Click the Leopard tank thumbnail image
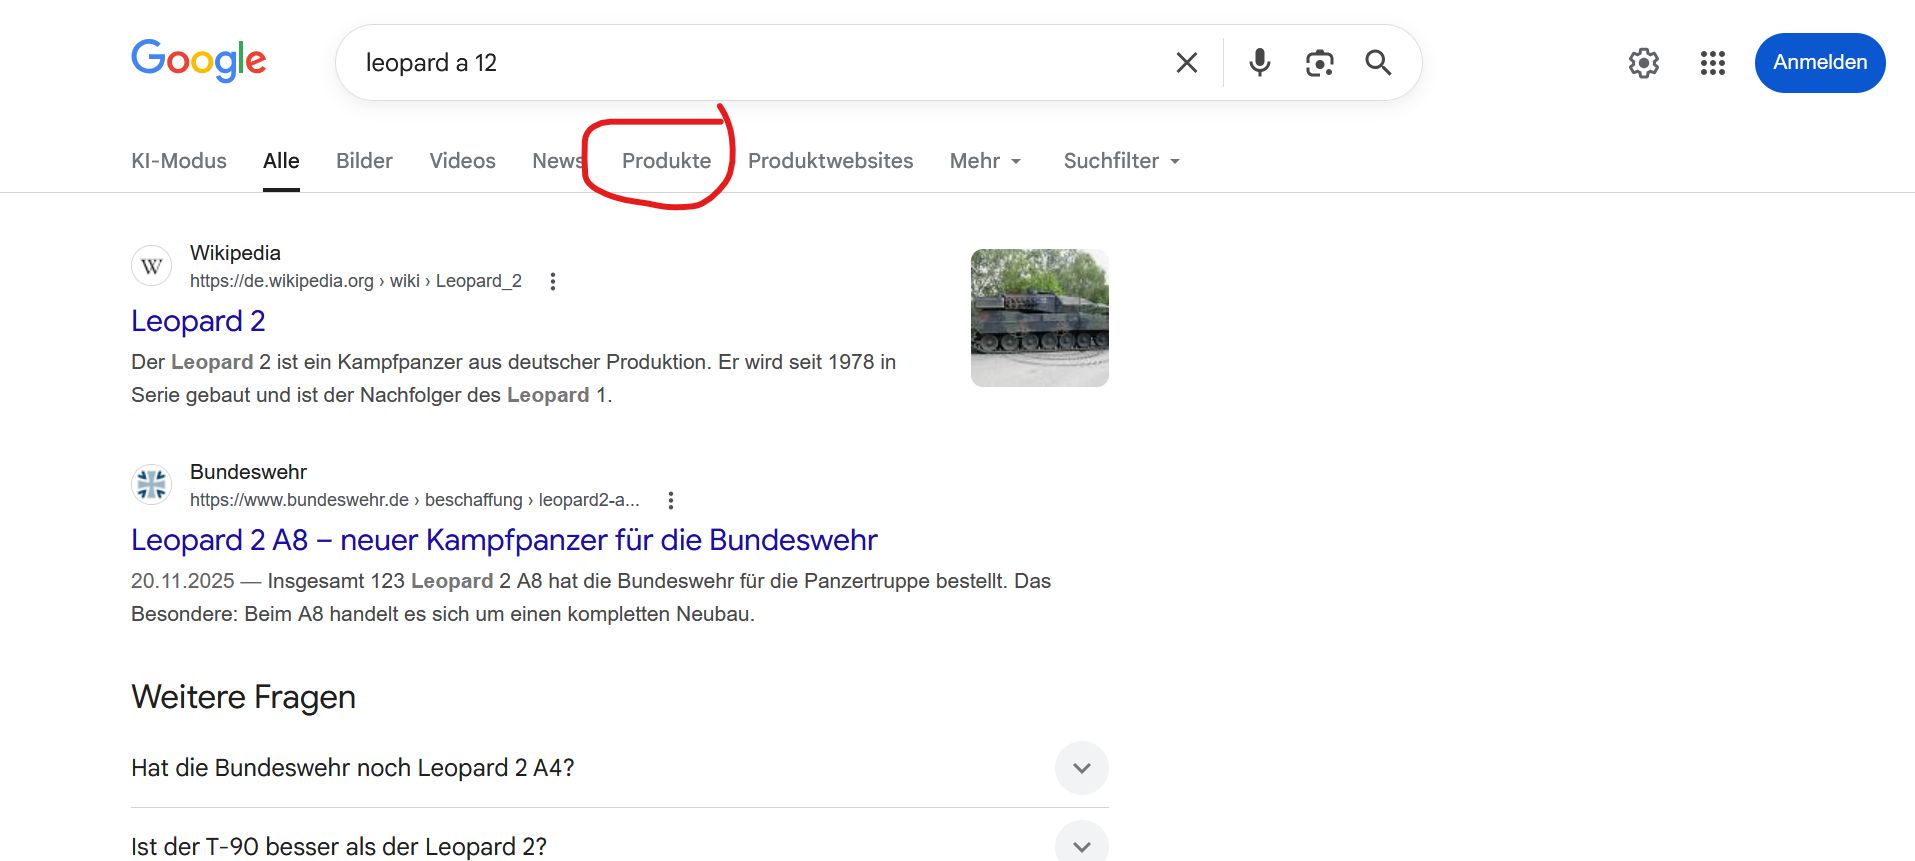1915x861 pixels. point(1039,318)
